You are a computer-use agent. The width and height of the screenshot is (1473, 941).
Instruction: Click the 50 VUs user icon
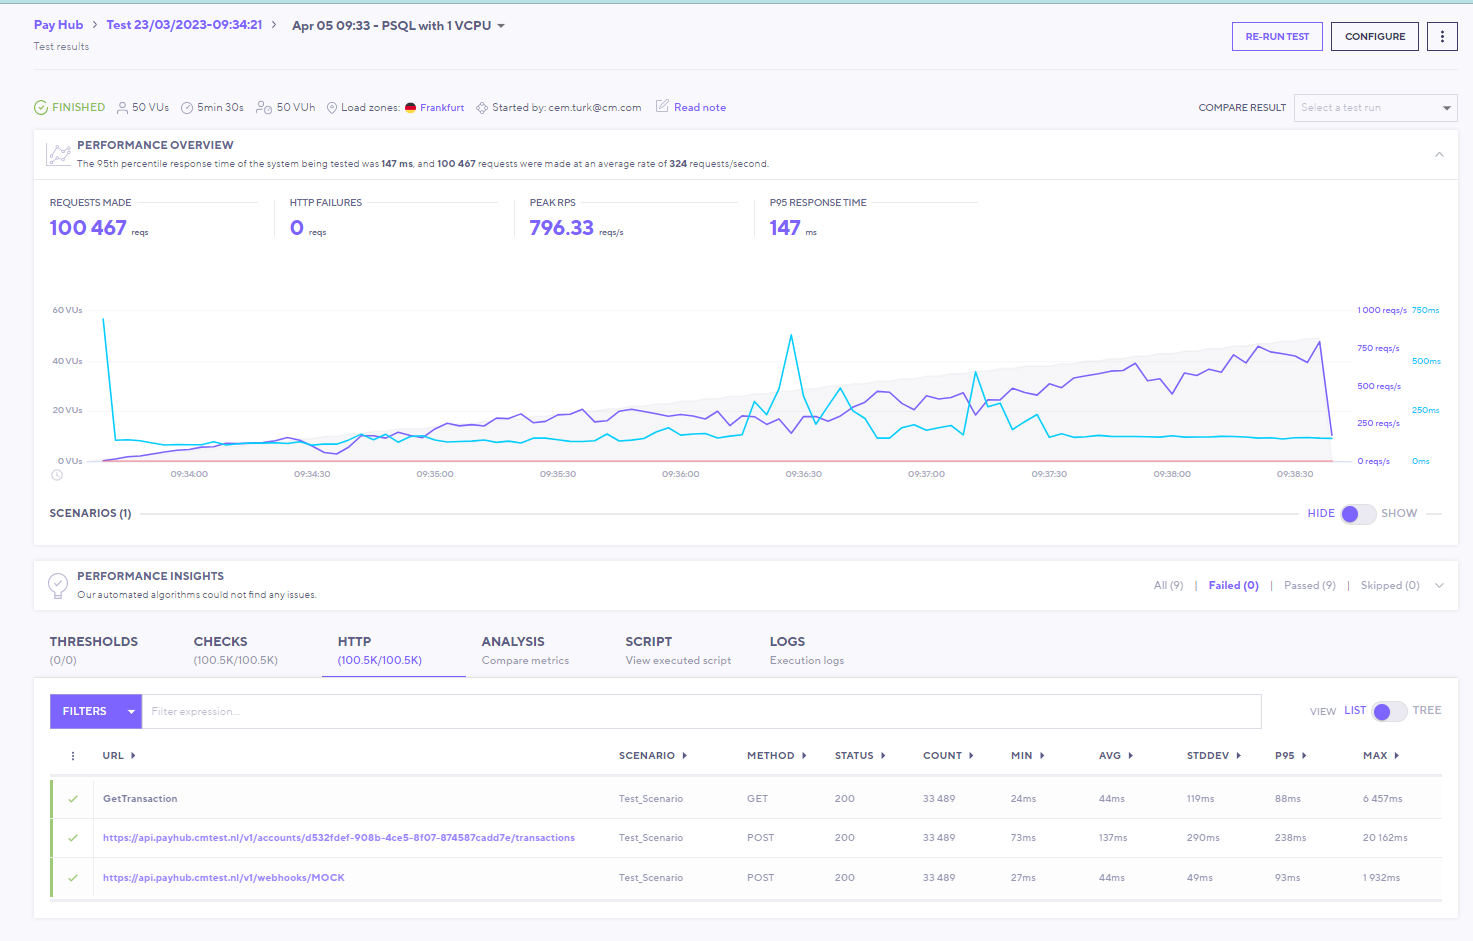click(x=123, y=107)
